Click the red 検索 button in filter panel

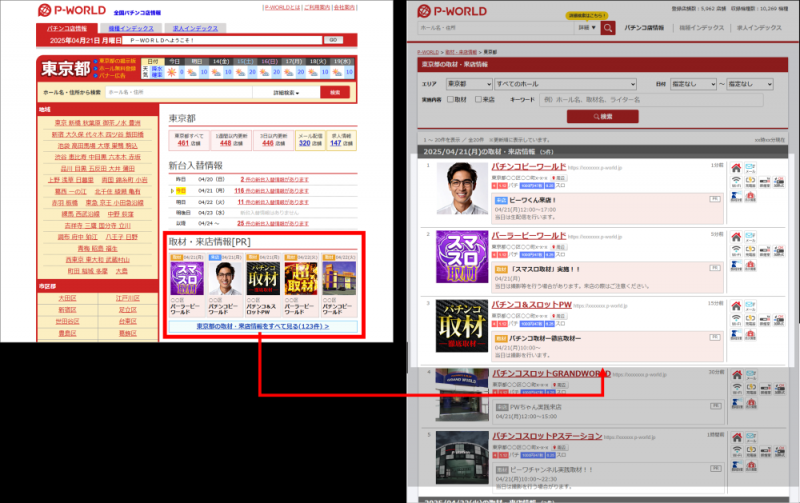point(603,117)
